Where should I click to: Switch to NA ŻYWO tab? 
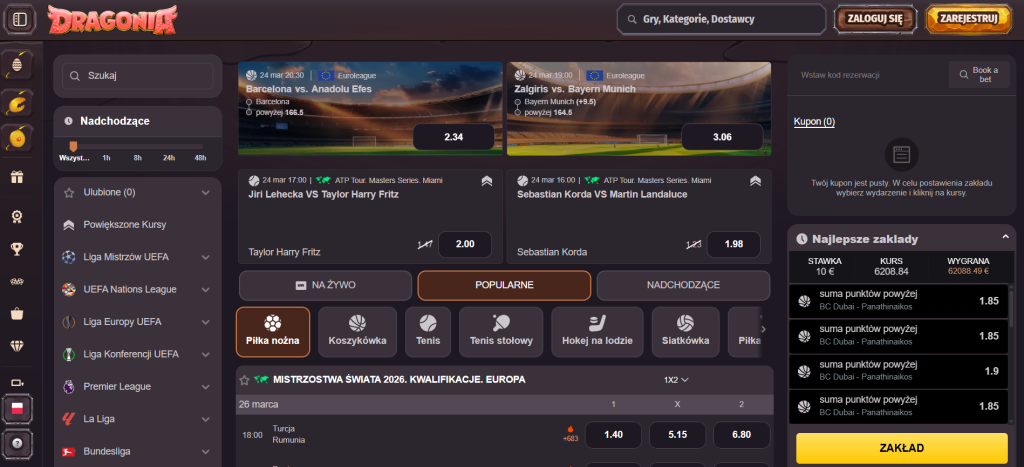(x=325, y=285)
